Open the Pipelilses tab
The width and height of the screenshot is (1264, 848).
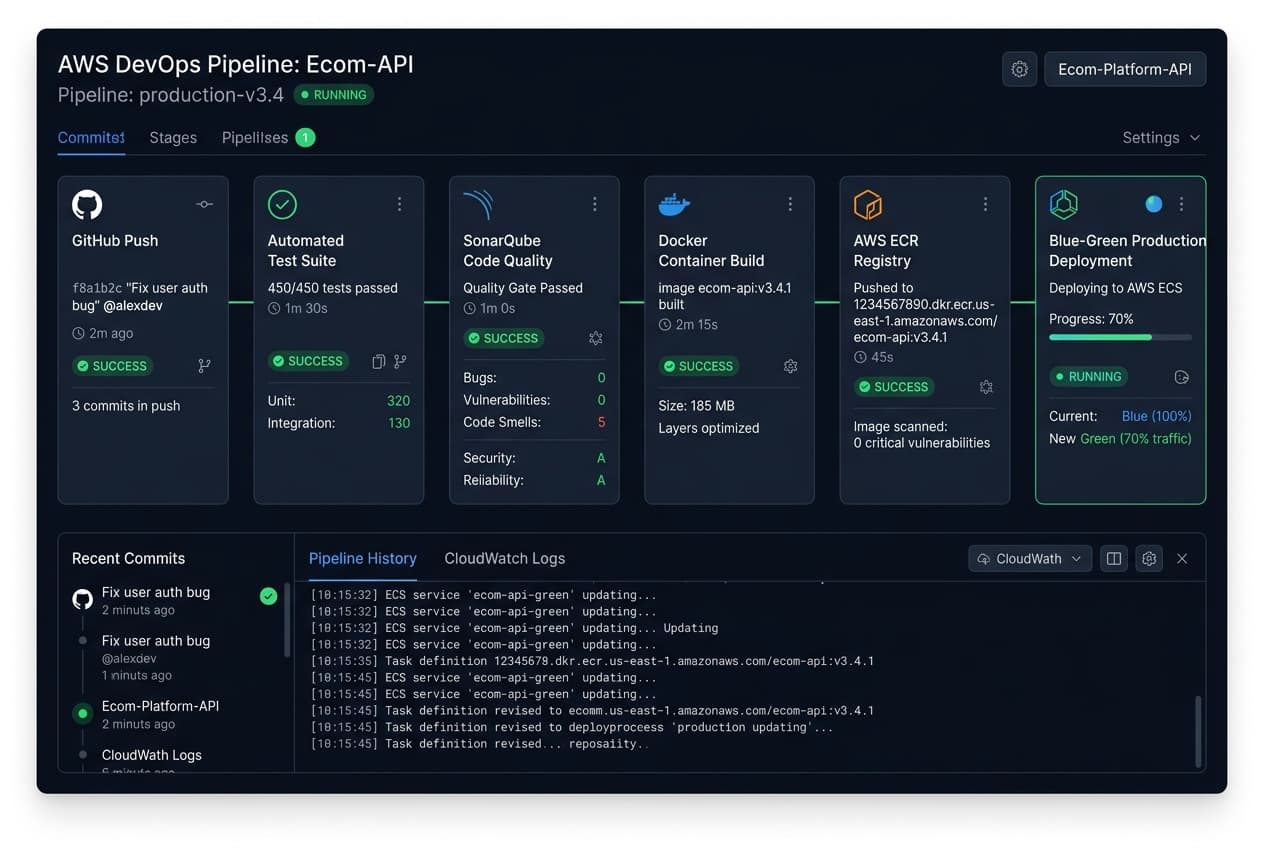coord(255,138)
